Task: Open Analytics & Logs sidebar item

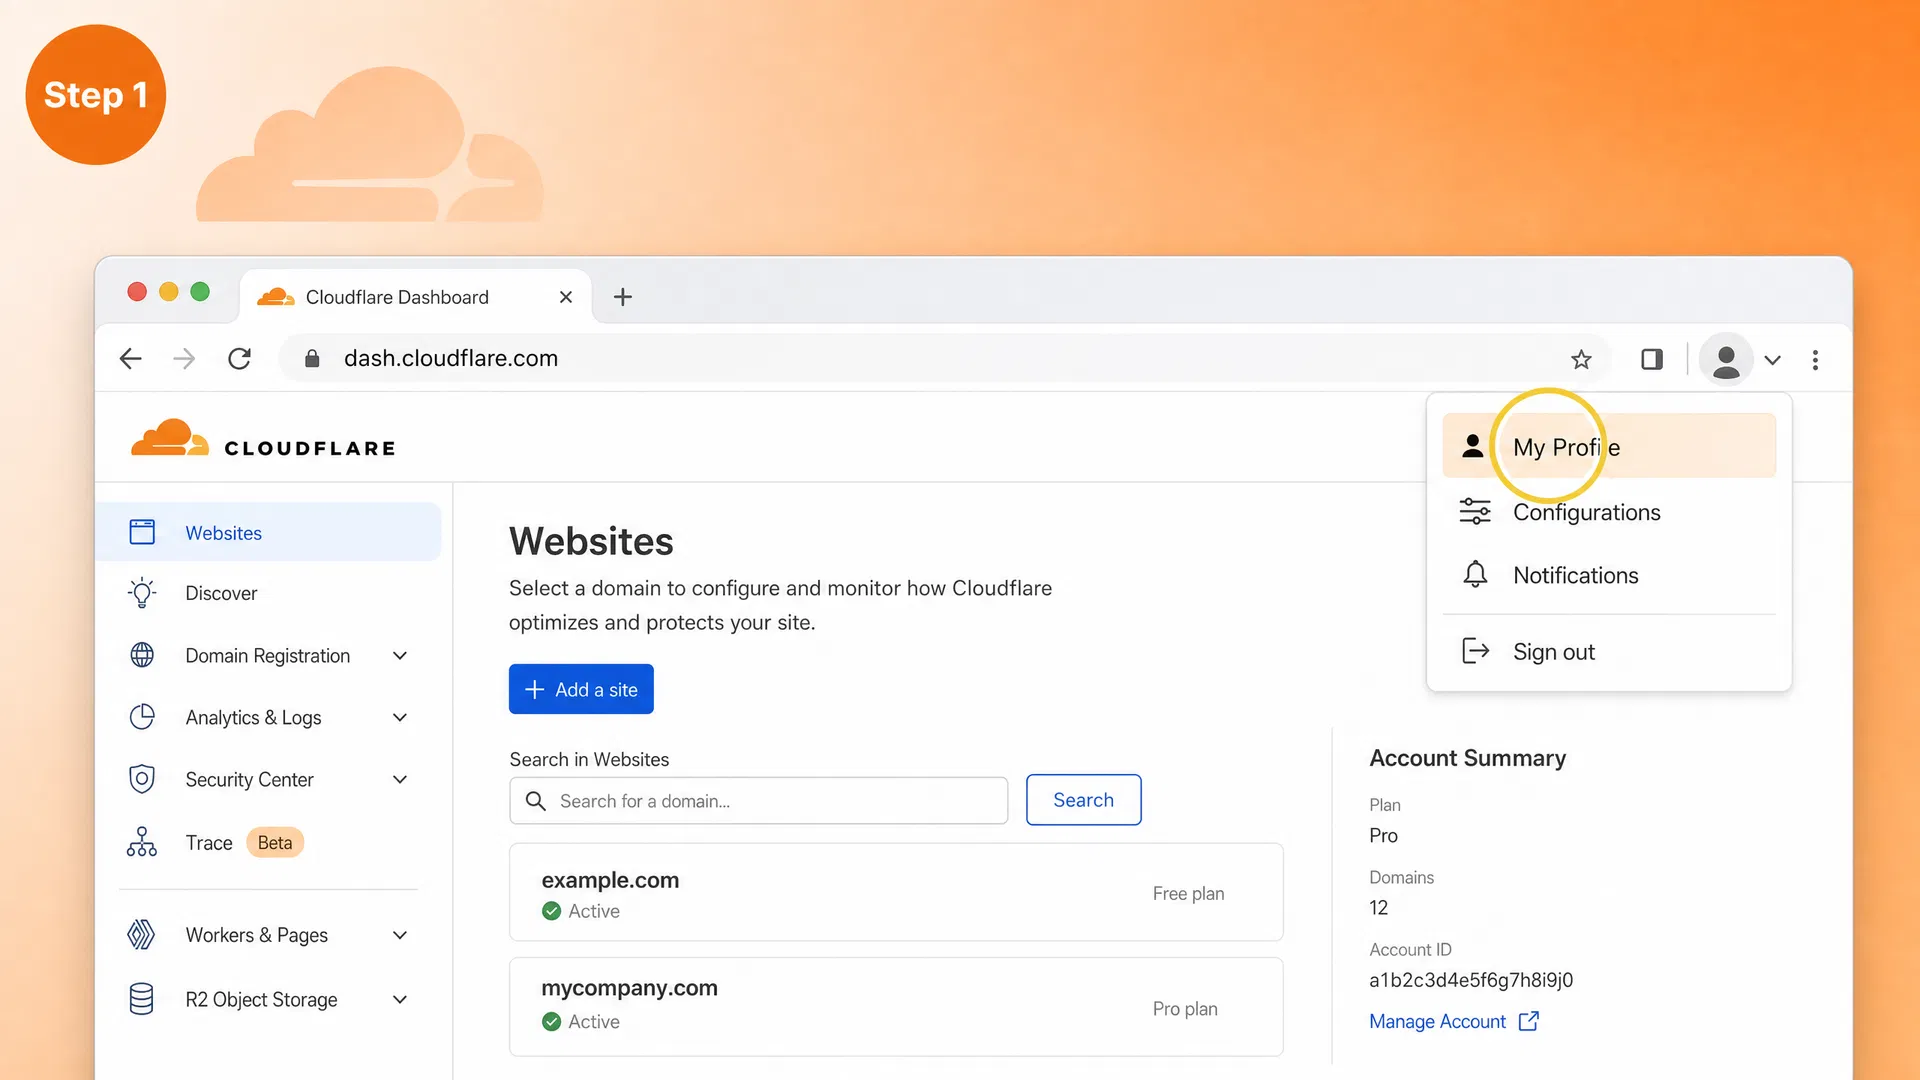Action: coord(270,717)
